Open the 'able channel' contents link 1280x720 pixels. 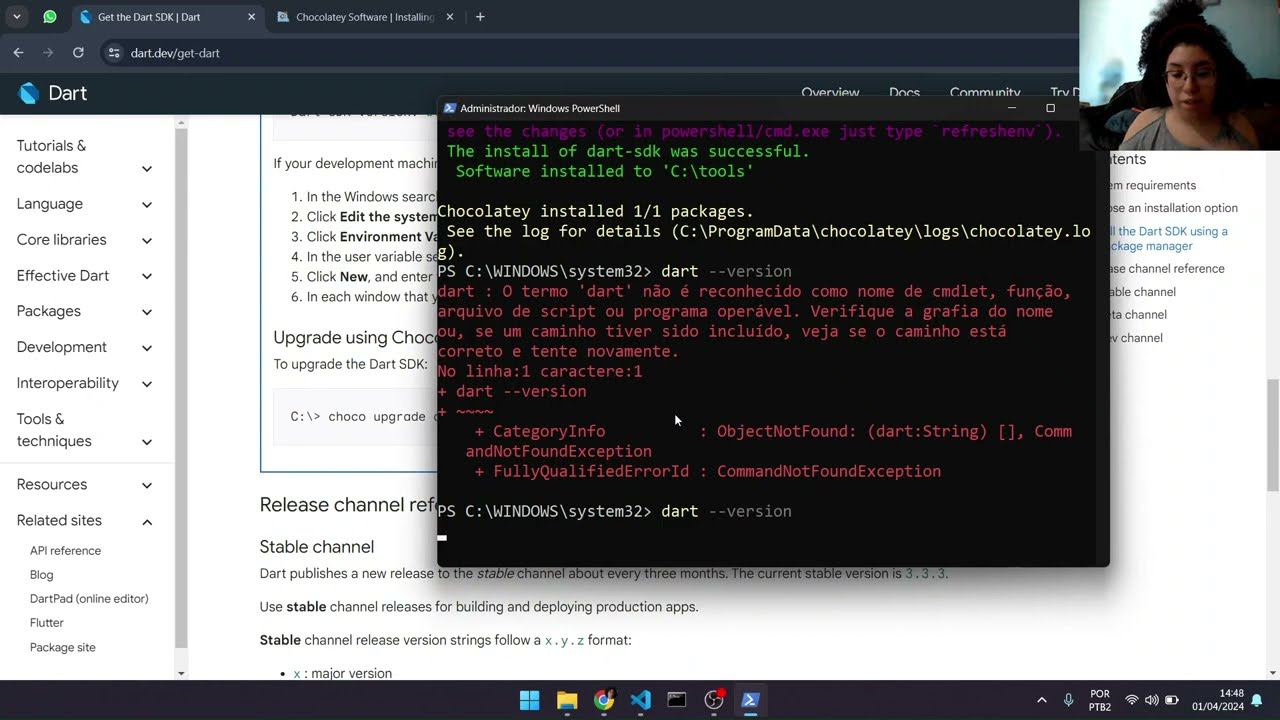pyautogui.click(x=1142, y=292)
